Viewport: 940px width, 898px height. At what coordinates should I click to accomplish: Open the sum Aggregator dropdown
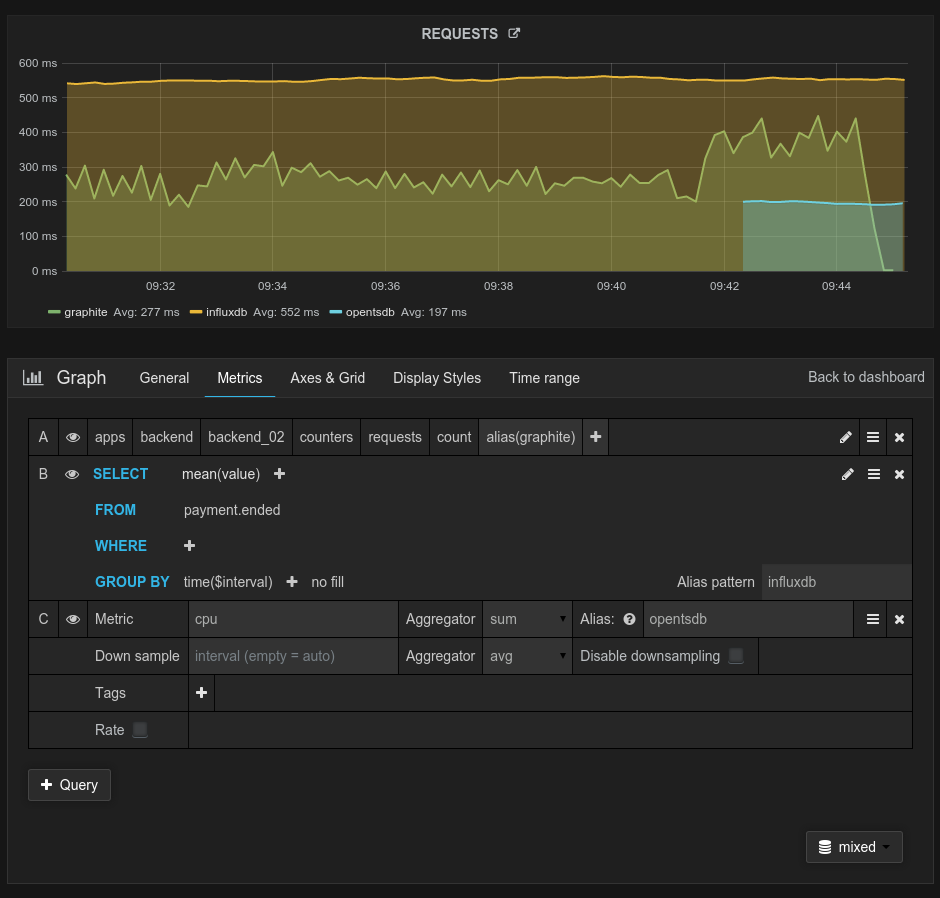527,619
